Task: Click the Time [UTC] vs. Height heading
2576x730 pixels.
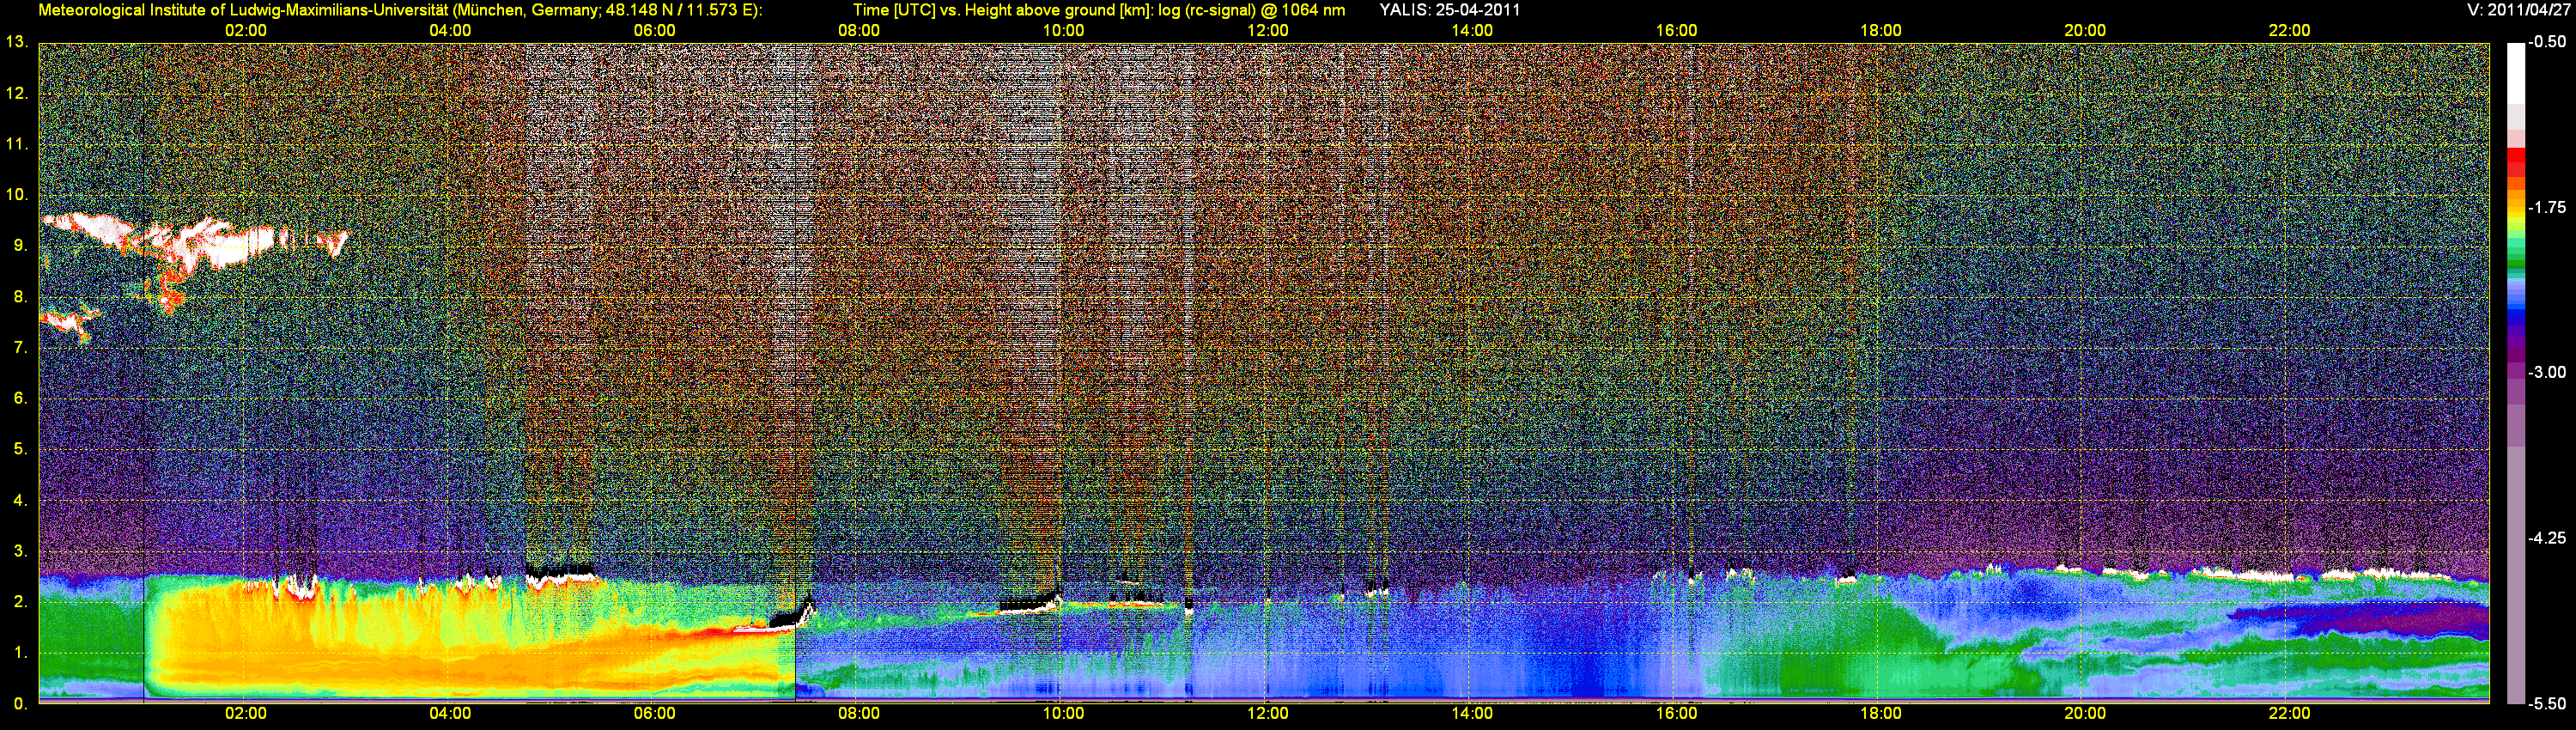Action: [x=1098, y=10]
